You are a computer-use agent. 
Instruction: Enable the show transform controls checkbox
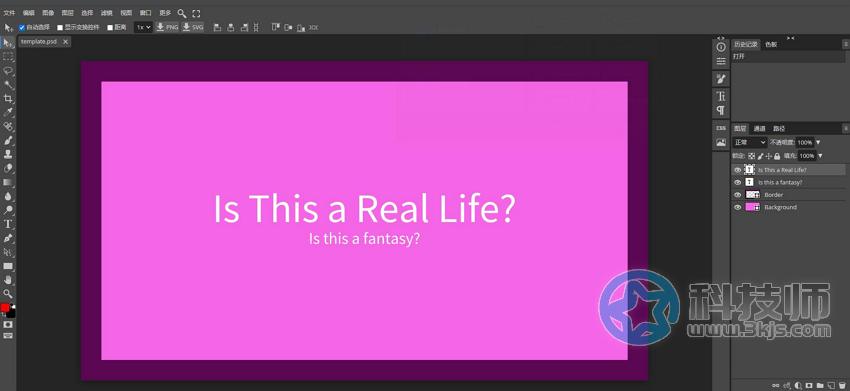point(60,27)
